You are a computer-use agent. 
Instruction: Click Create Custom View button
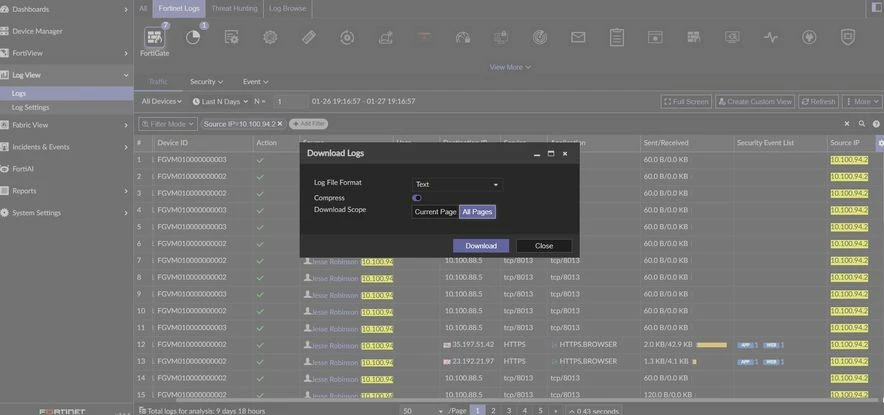click(755, 101)
